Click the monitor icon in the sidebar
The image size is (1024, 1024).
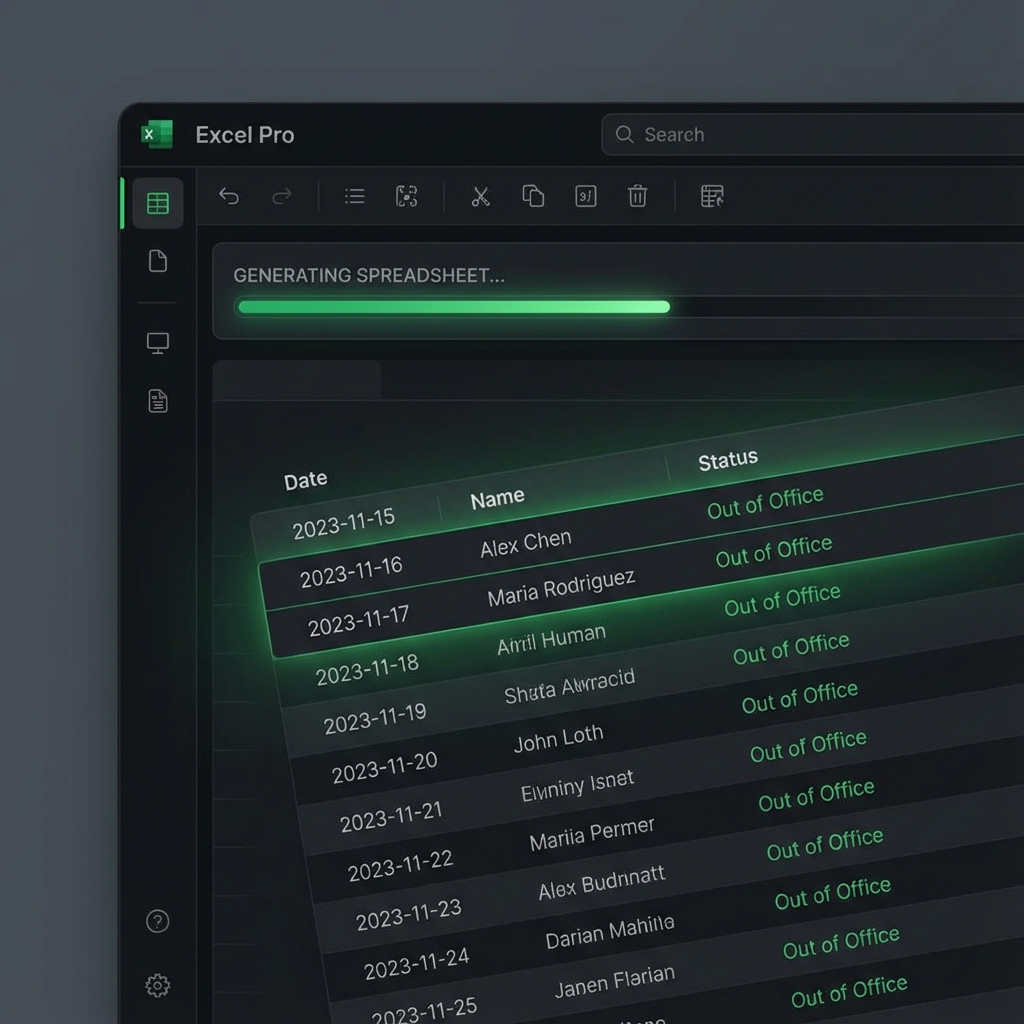point(156,342)
